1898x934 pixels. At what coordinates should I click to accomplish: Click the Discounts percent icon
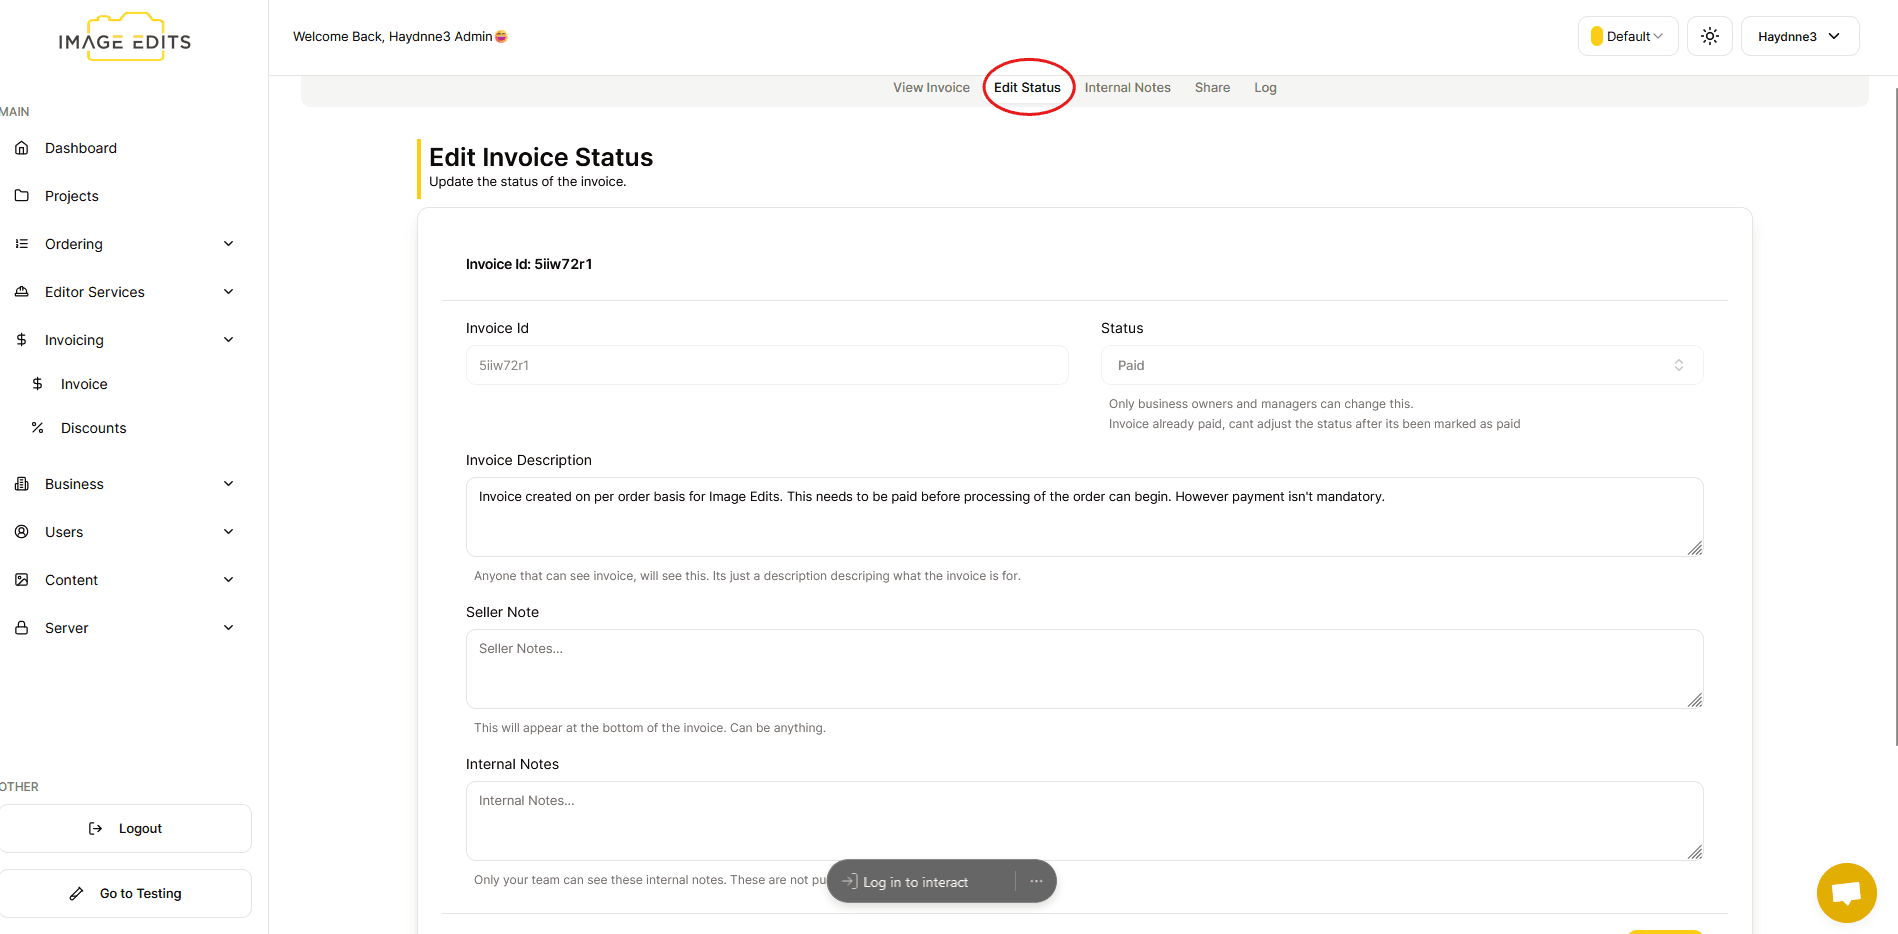click(38, 428)
